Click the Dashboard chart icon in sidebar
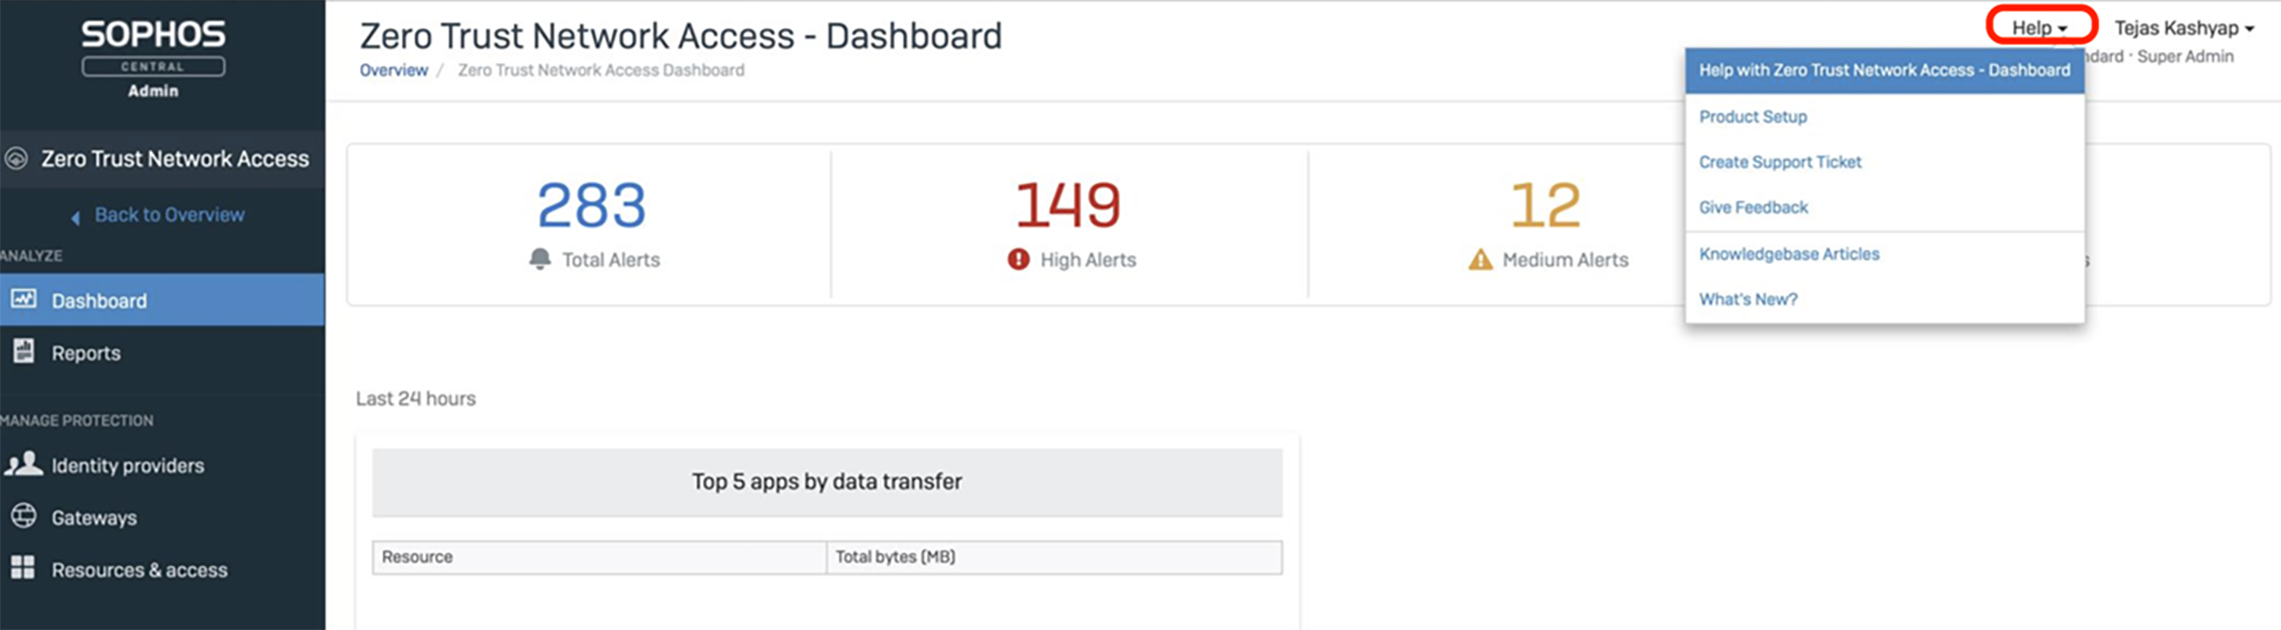The width and height of the screenshot is (2281, 630). click(24, 299)
